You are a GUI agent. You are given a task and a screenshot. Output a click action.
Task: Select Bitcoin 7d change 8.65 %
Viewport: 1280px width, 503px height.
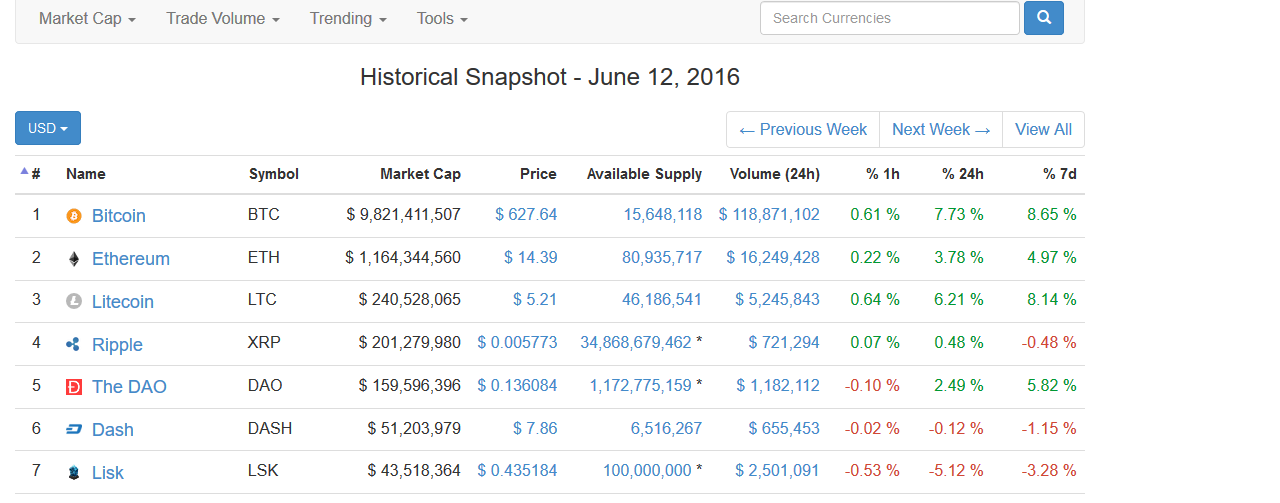1052,214
